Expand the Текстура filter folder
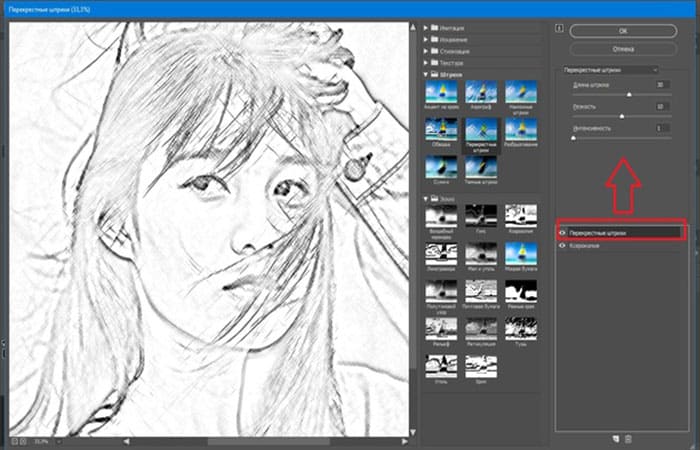Screen dimensions: 700x450 [426, 63]
